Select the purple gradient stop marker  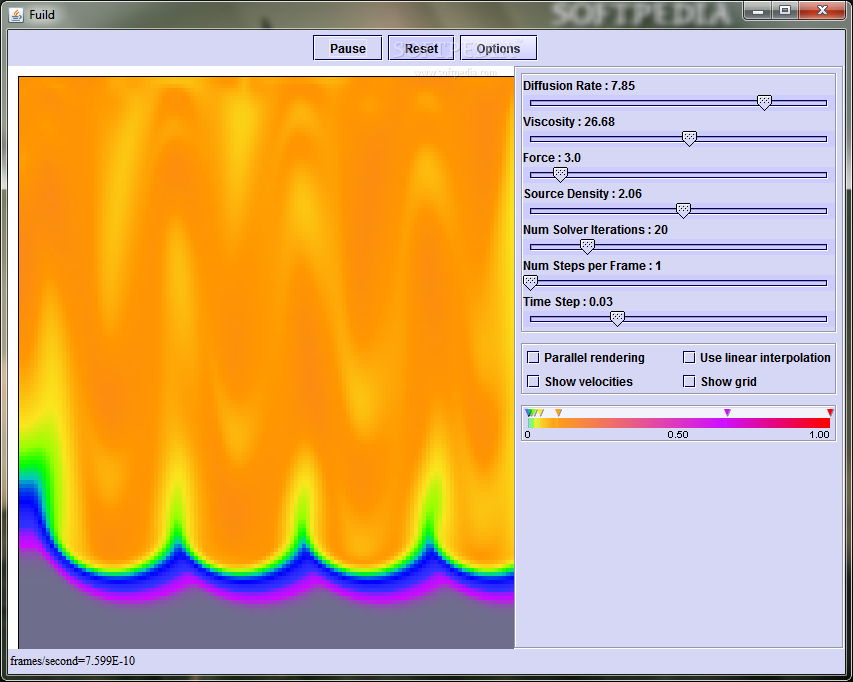(x=727, y=413)
